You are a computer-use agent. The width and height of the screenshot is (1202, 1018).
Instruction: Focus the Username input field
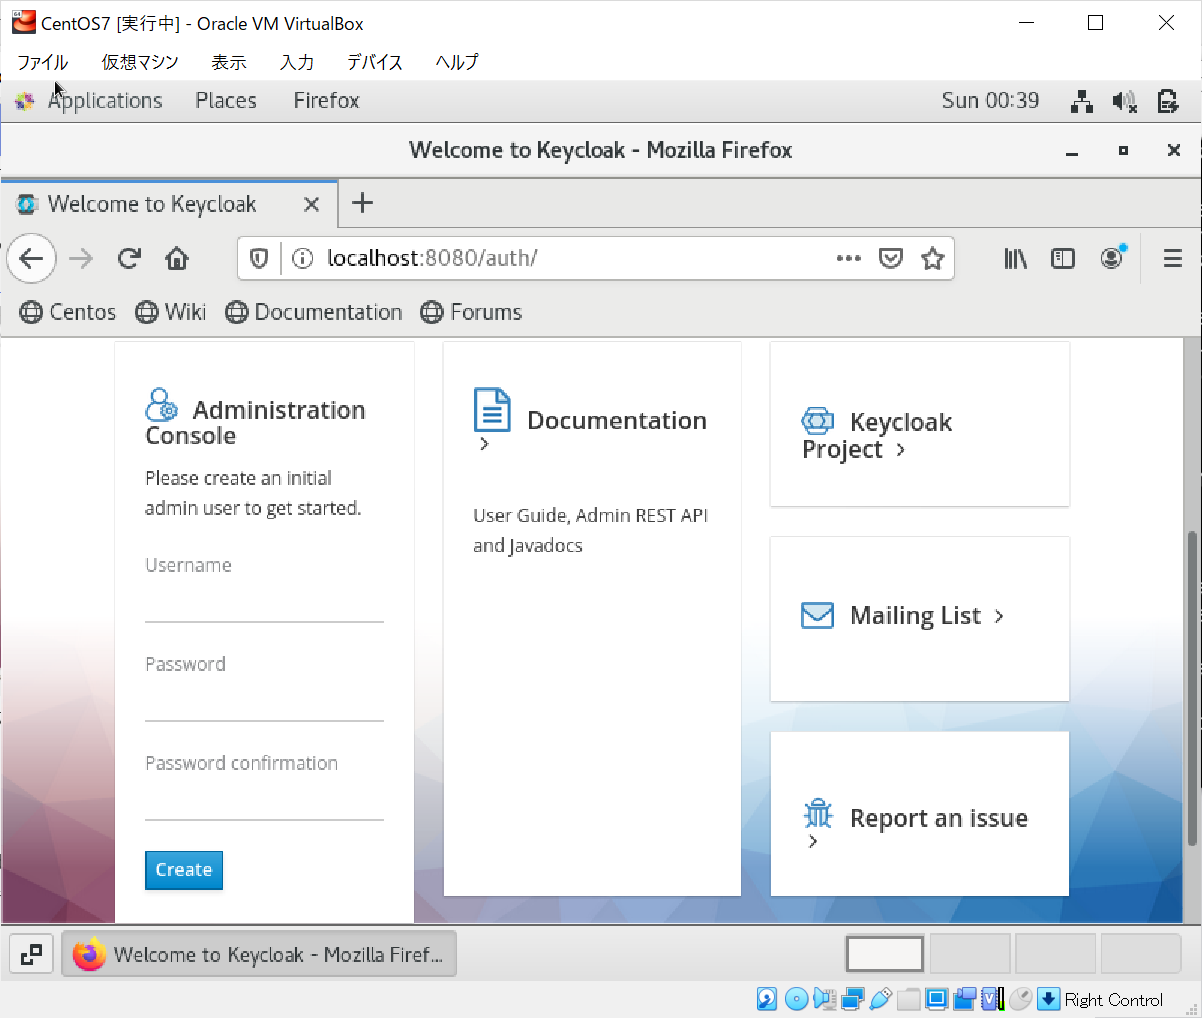pos(264,604)
